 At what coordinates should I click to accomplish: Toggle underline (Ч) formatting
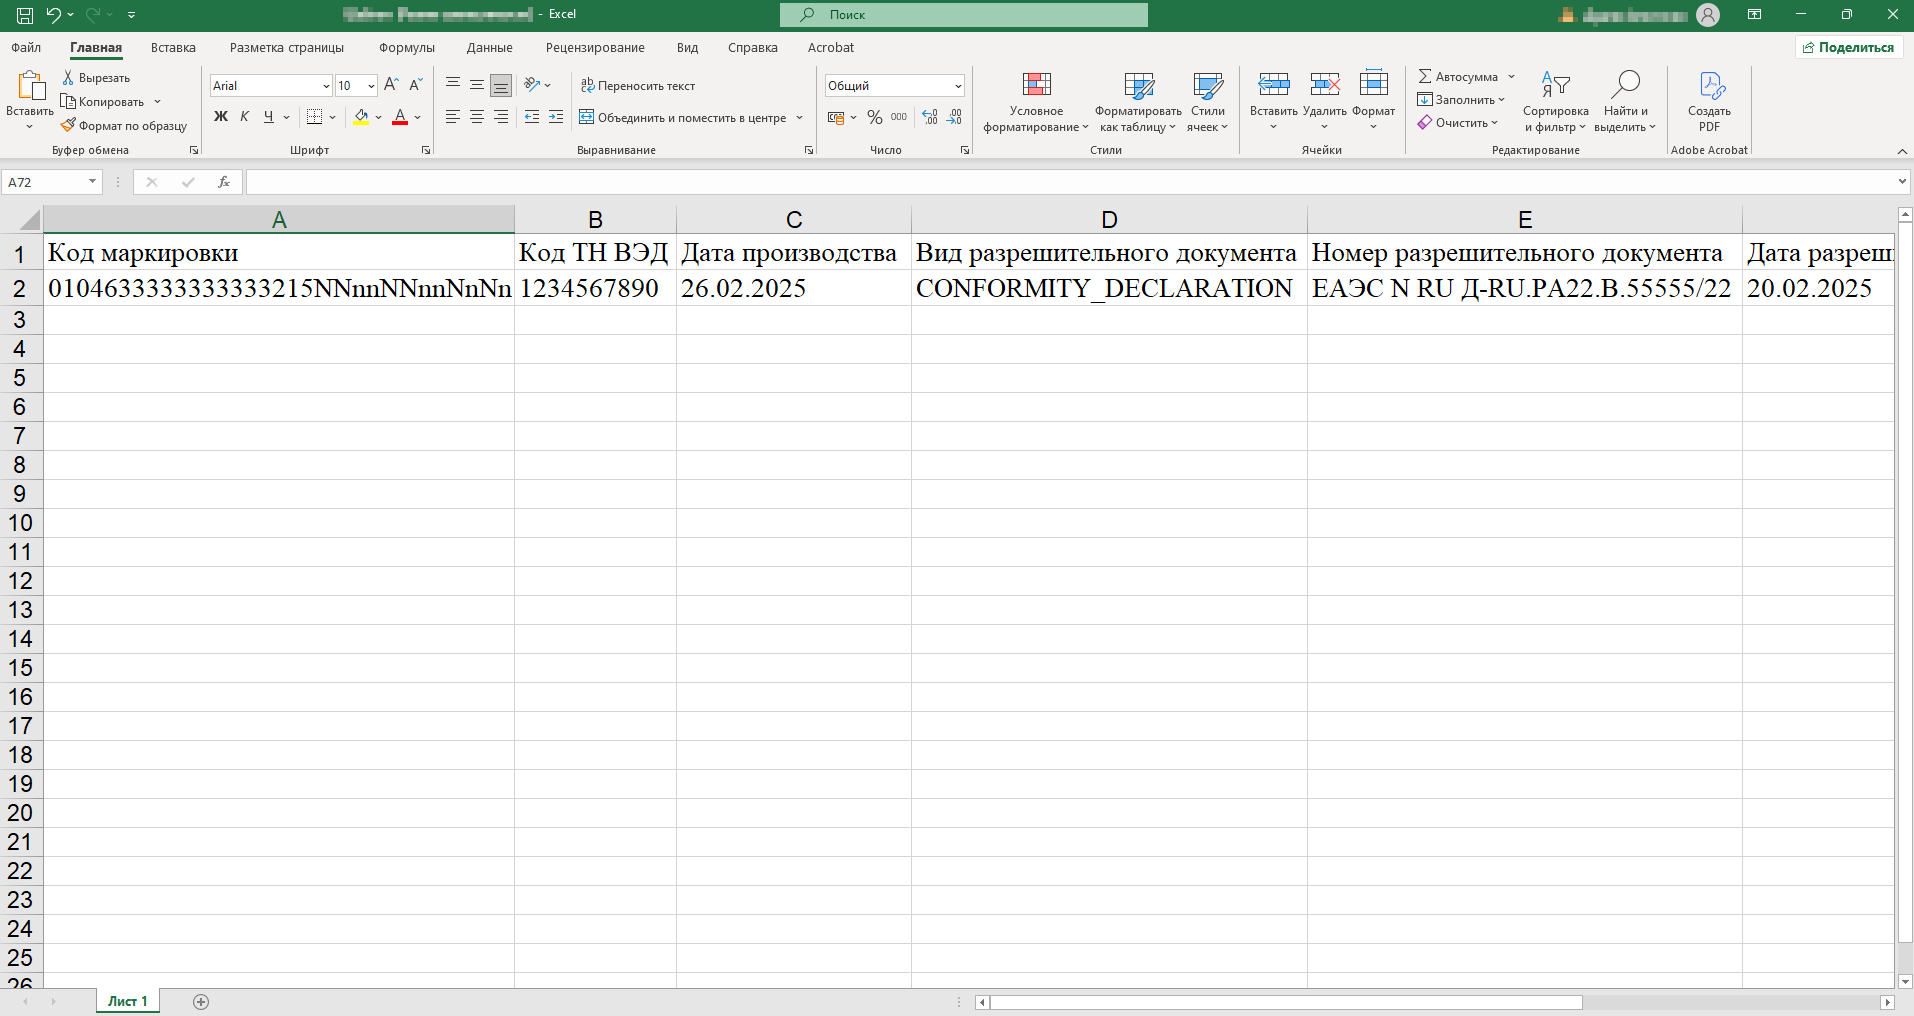[268, 117]
